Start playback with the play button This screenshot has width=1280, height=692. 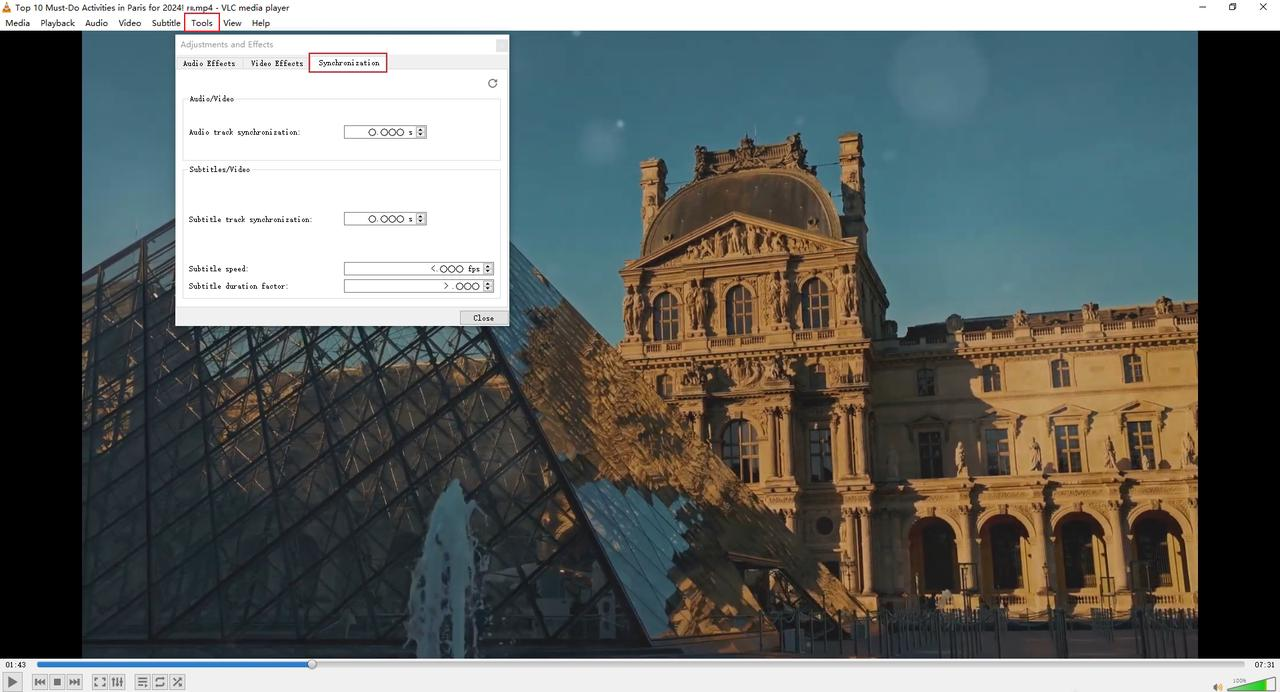[x=12, y=682]
